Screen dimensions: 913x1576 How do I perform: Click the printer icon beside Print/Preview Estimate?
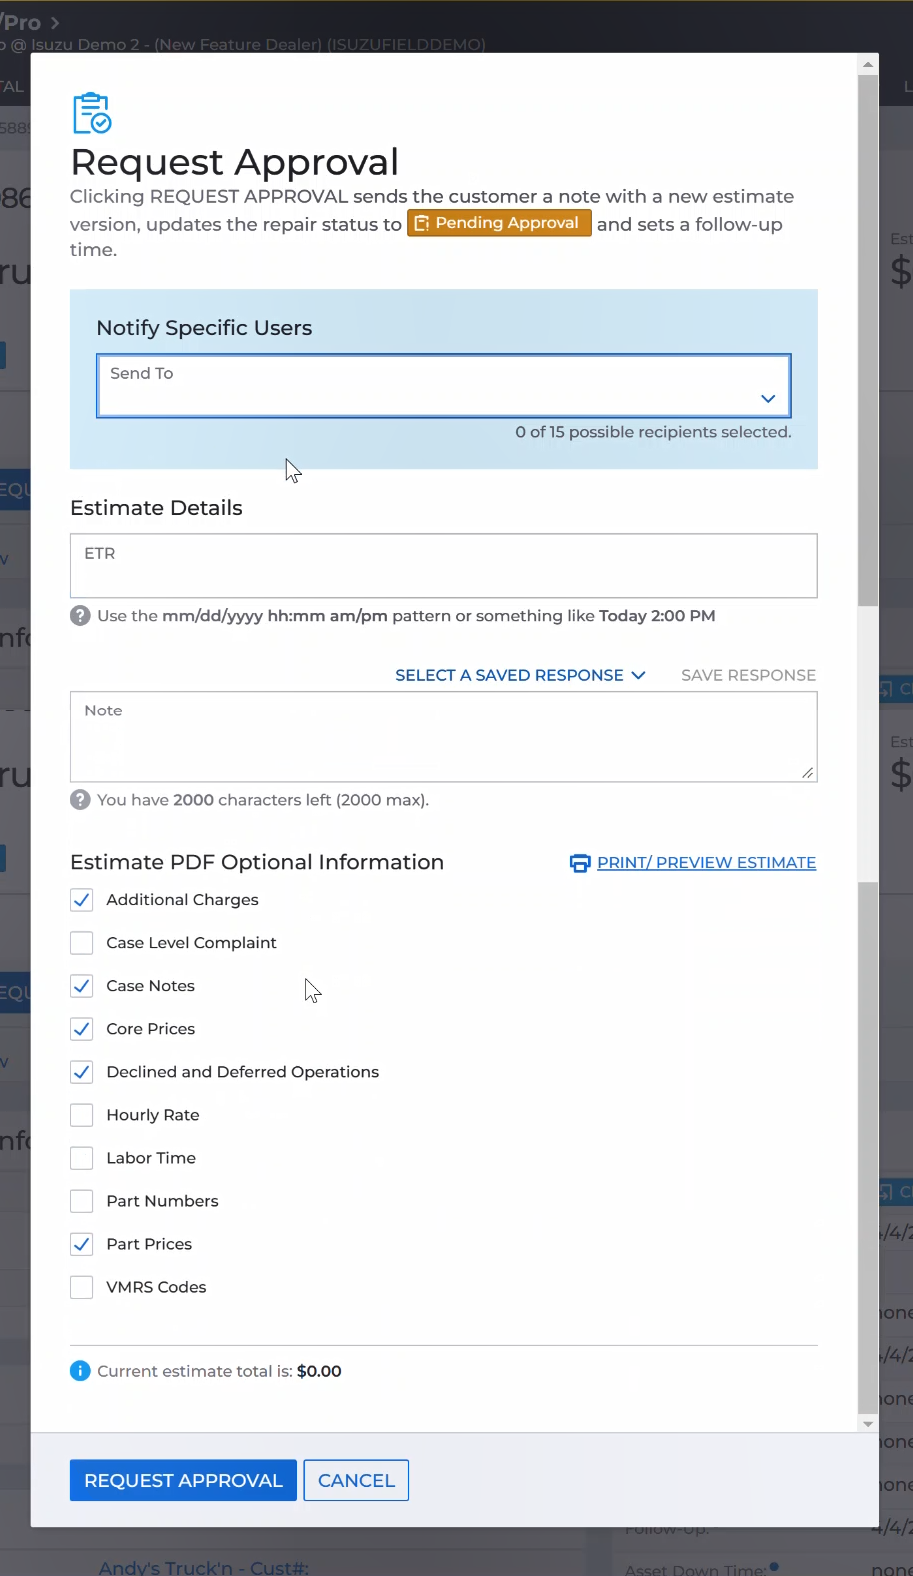pos(579,863)
